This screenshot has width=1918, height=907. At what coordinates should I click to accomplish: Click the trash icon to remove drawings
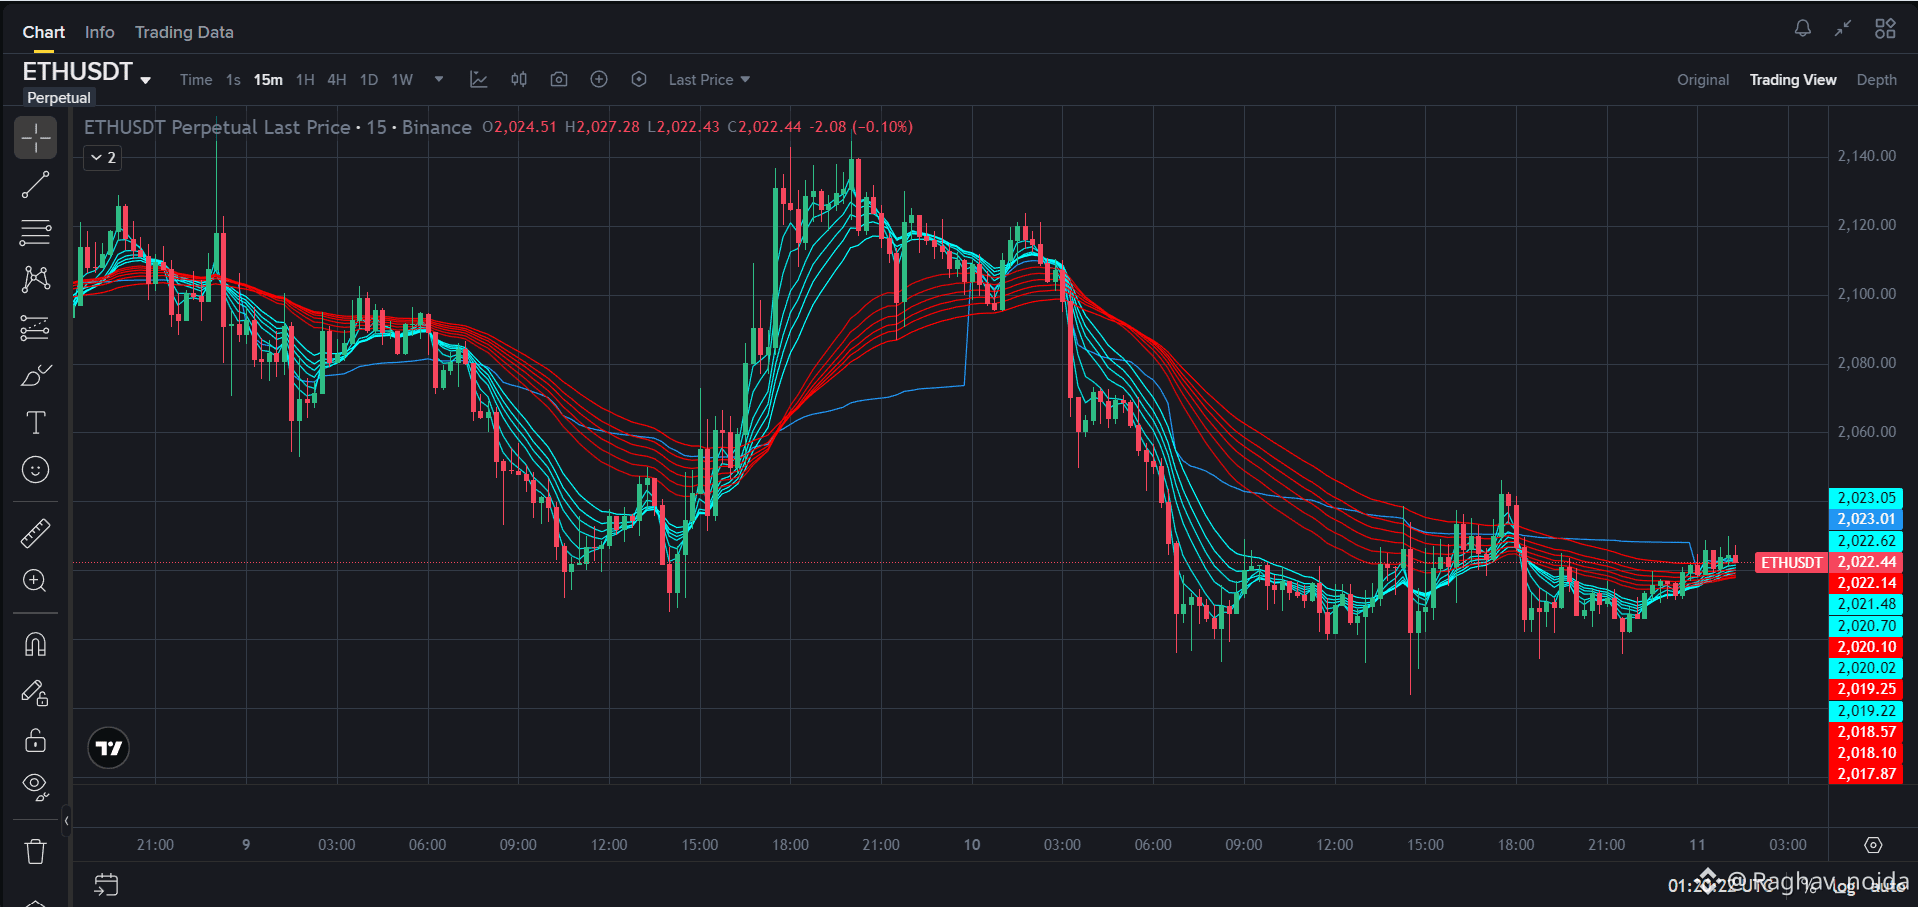point(35,851)
